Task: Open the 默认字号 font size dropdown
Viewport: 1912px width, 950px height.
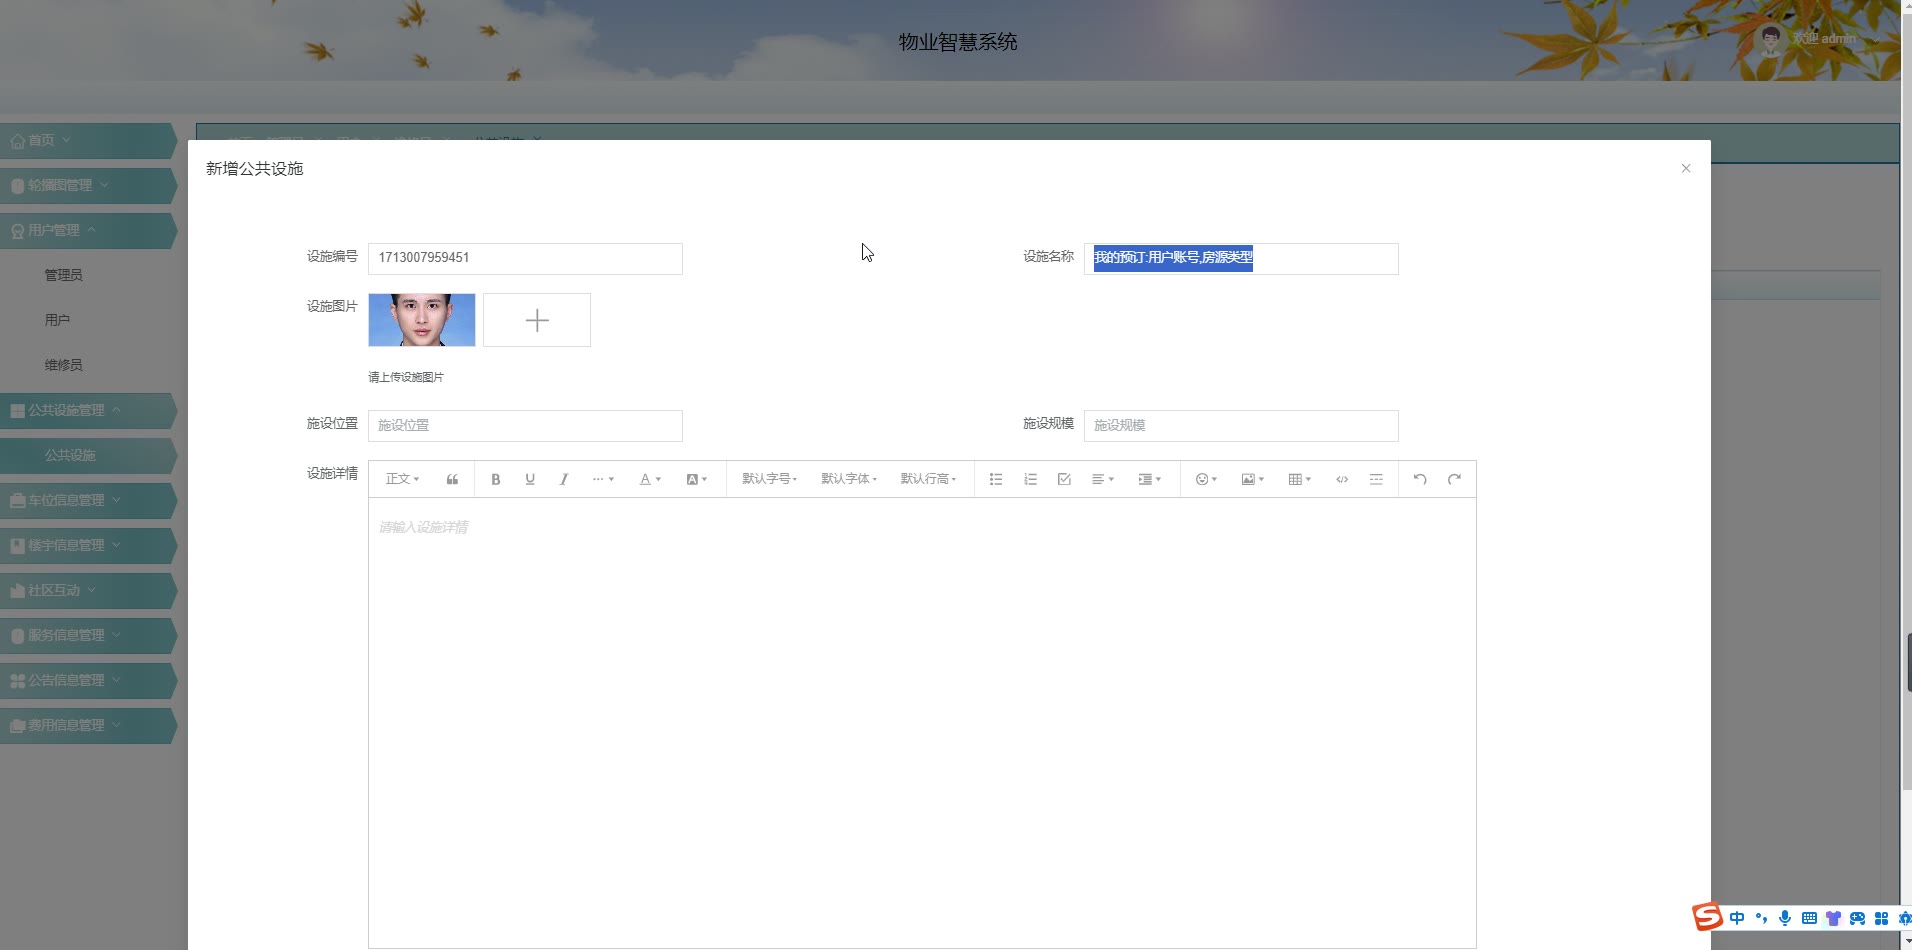Action: pos(769,479)
